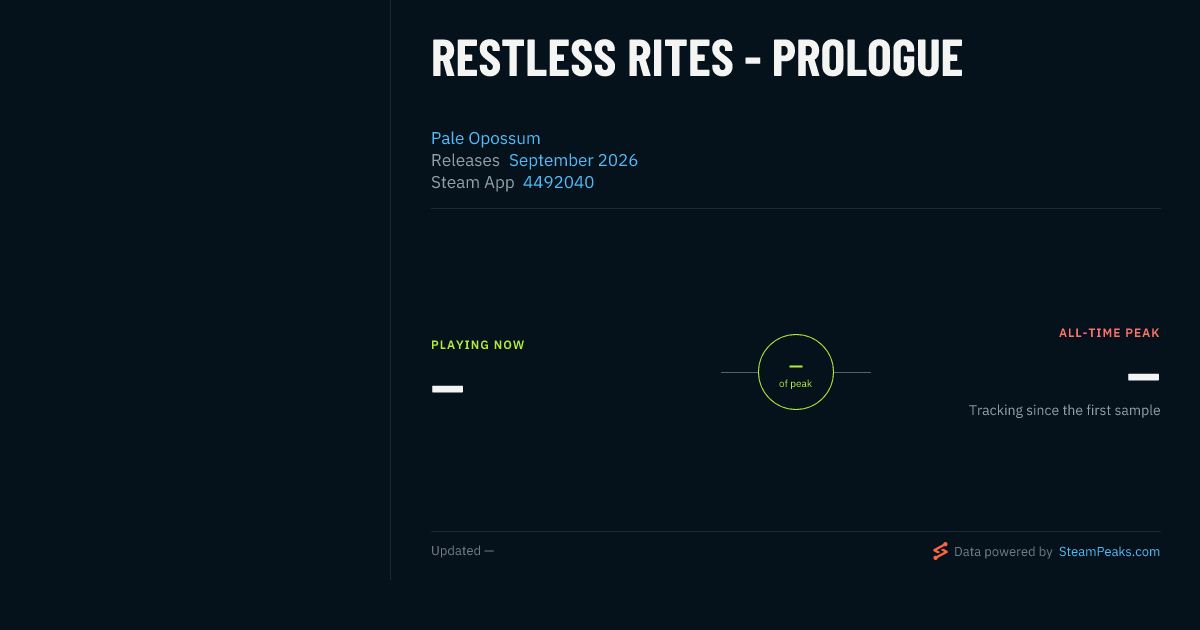Click the line right of the peak circle
1200x630 pixels.
pos(852,372)
